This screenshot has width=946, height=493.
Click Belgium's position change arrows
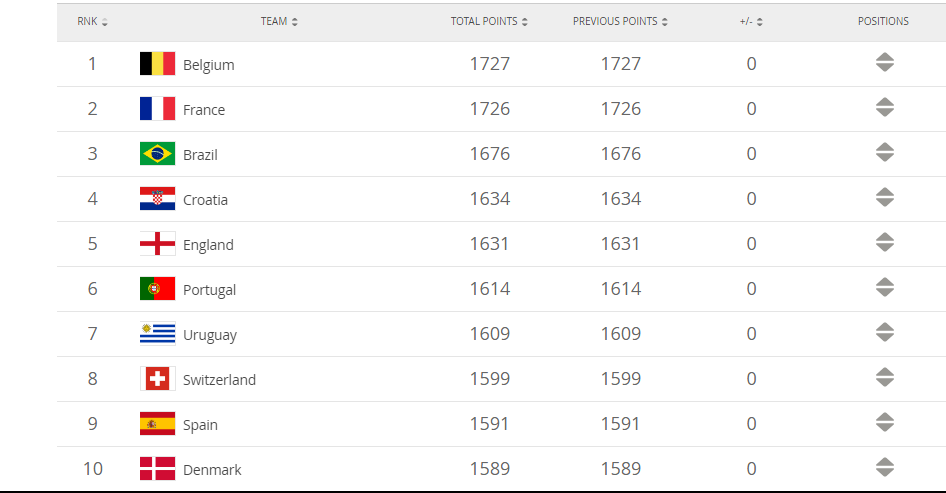coord(884,63)
